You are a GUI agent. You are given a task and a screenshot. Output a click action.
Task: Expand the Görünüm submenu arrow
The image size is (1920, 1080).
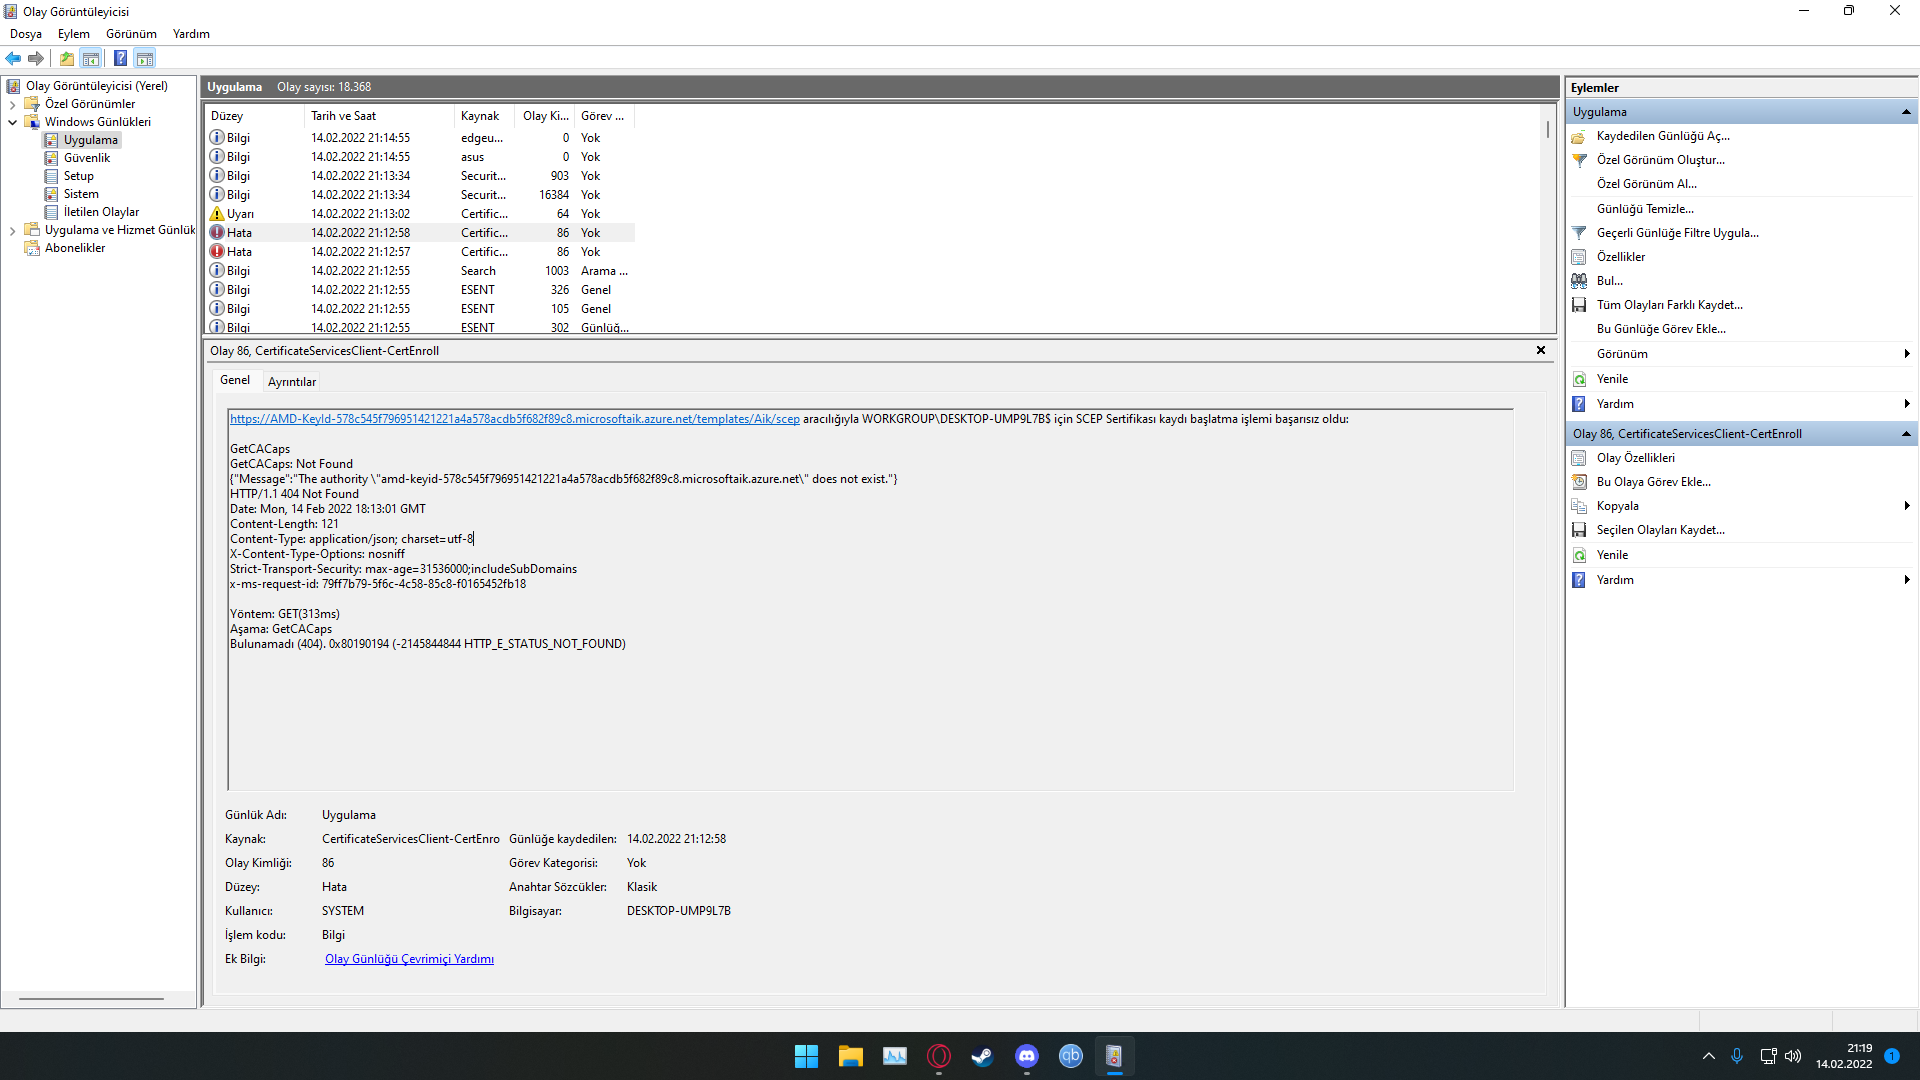pos(1906,354)
